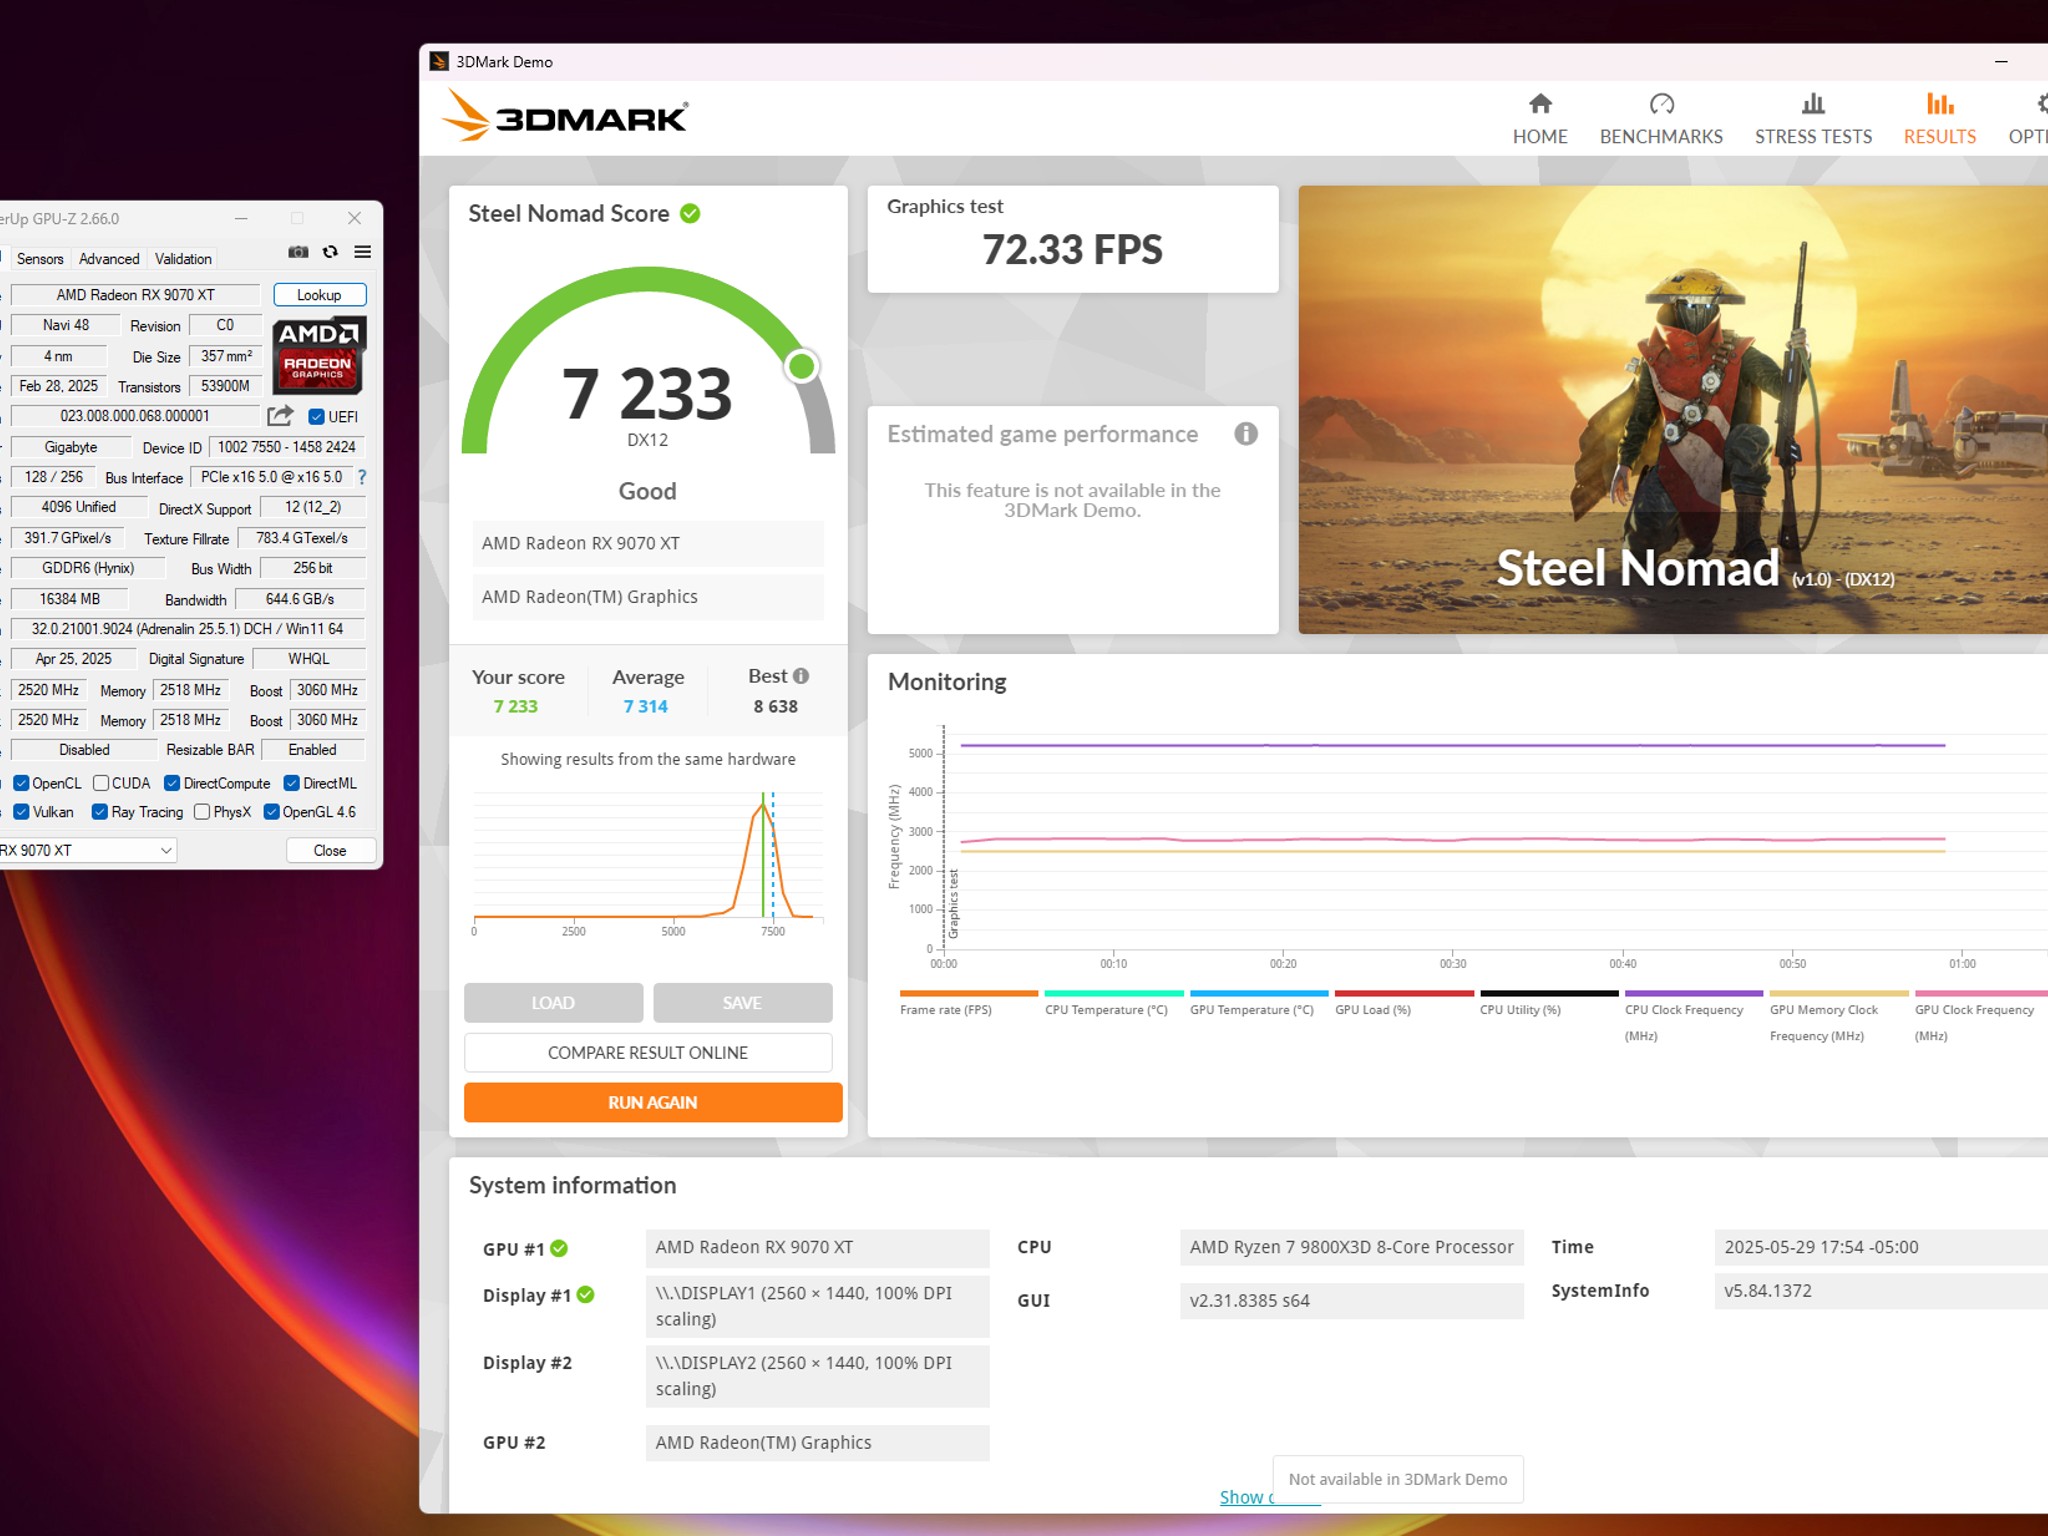
Task: Go to the HOME section in 3DMark
Action: click(x=1539, y=118)
